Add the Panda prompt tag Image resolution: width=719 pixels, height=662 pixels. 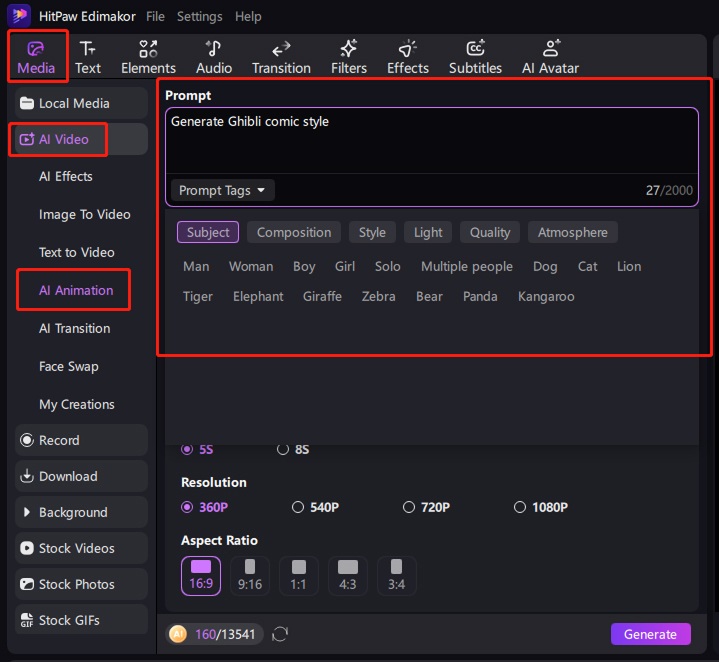pyautogui.click(x=480, y=297)
